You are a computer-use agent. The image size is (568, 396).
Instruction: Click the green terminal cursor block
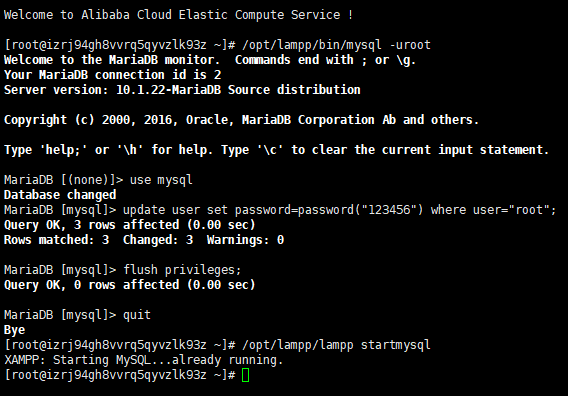pos(245,375)
